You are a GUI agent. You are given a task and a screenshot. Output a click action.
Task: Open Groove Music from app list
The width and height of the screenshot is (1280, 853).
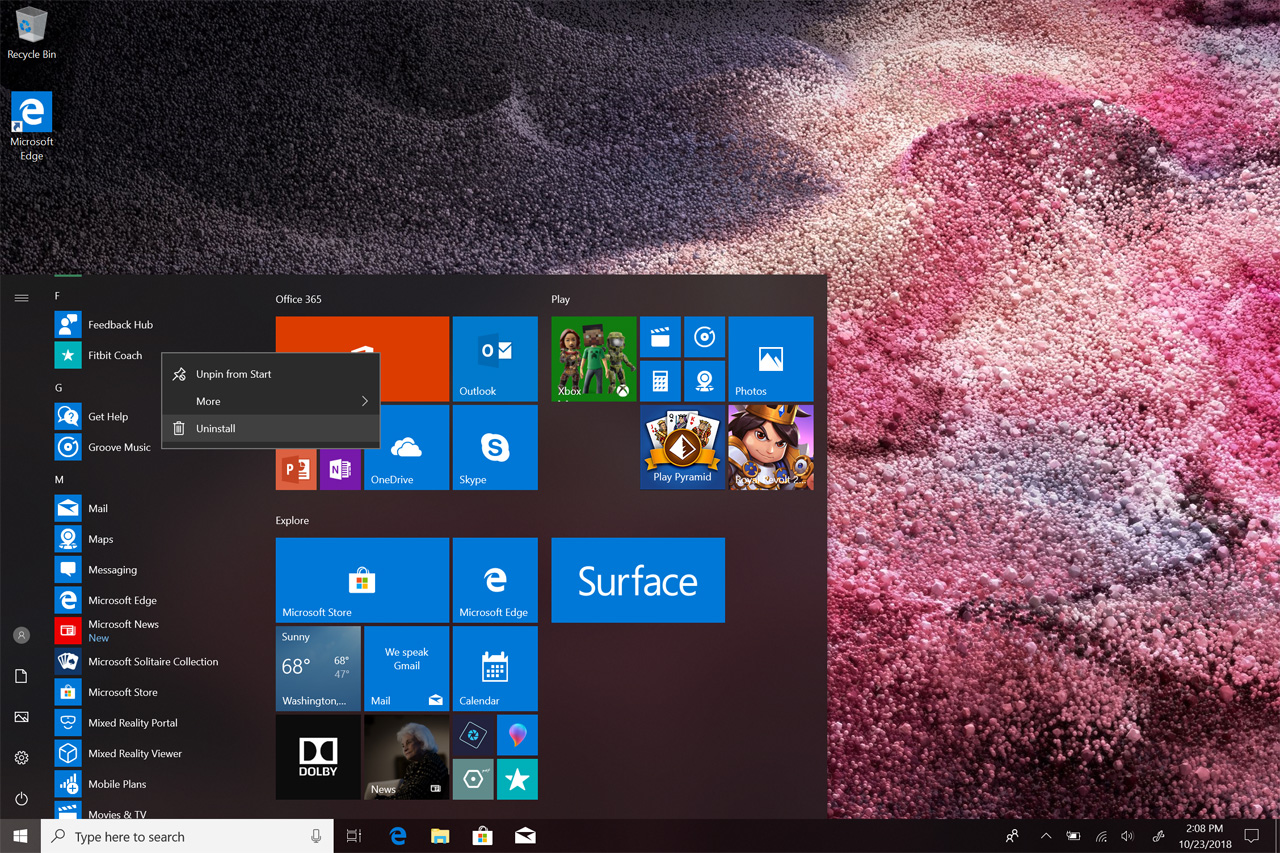click(x=119, y=447)
